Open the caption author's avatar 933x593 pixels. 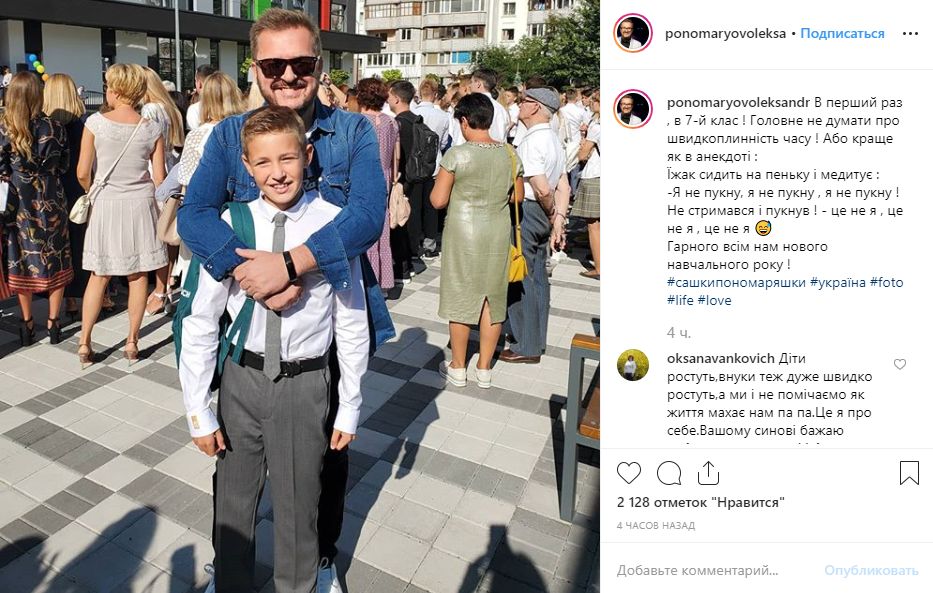click(x=633, y=109)
